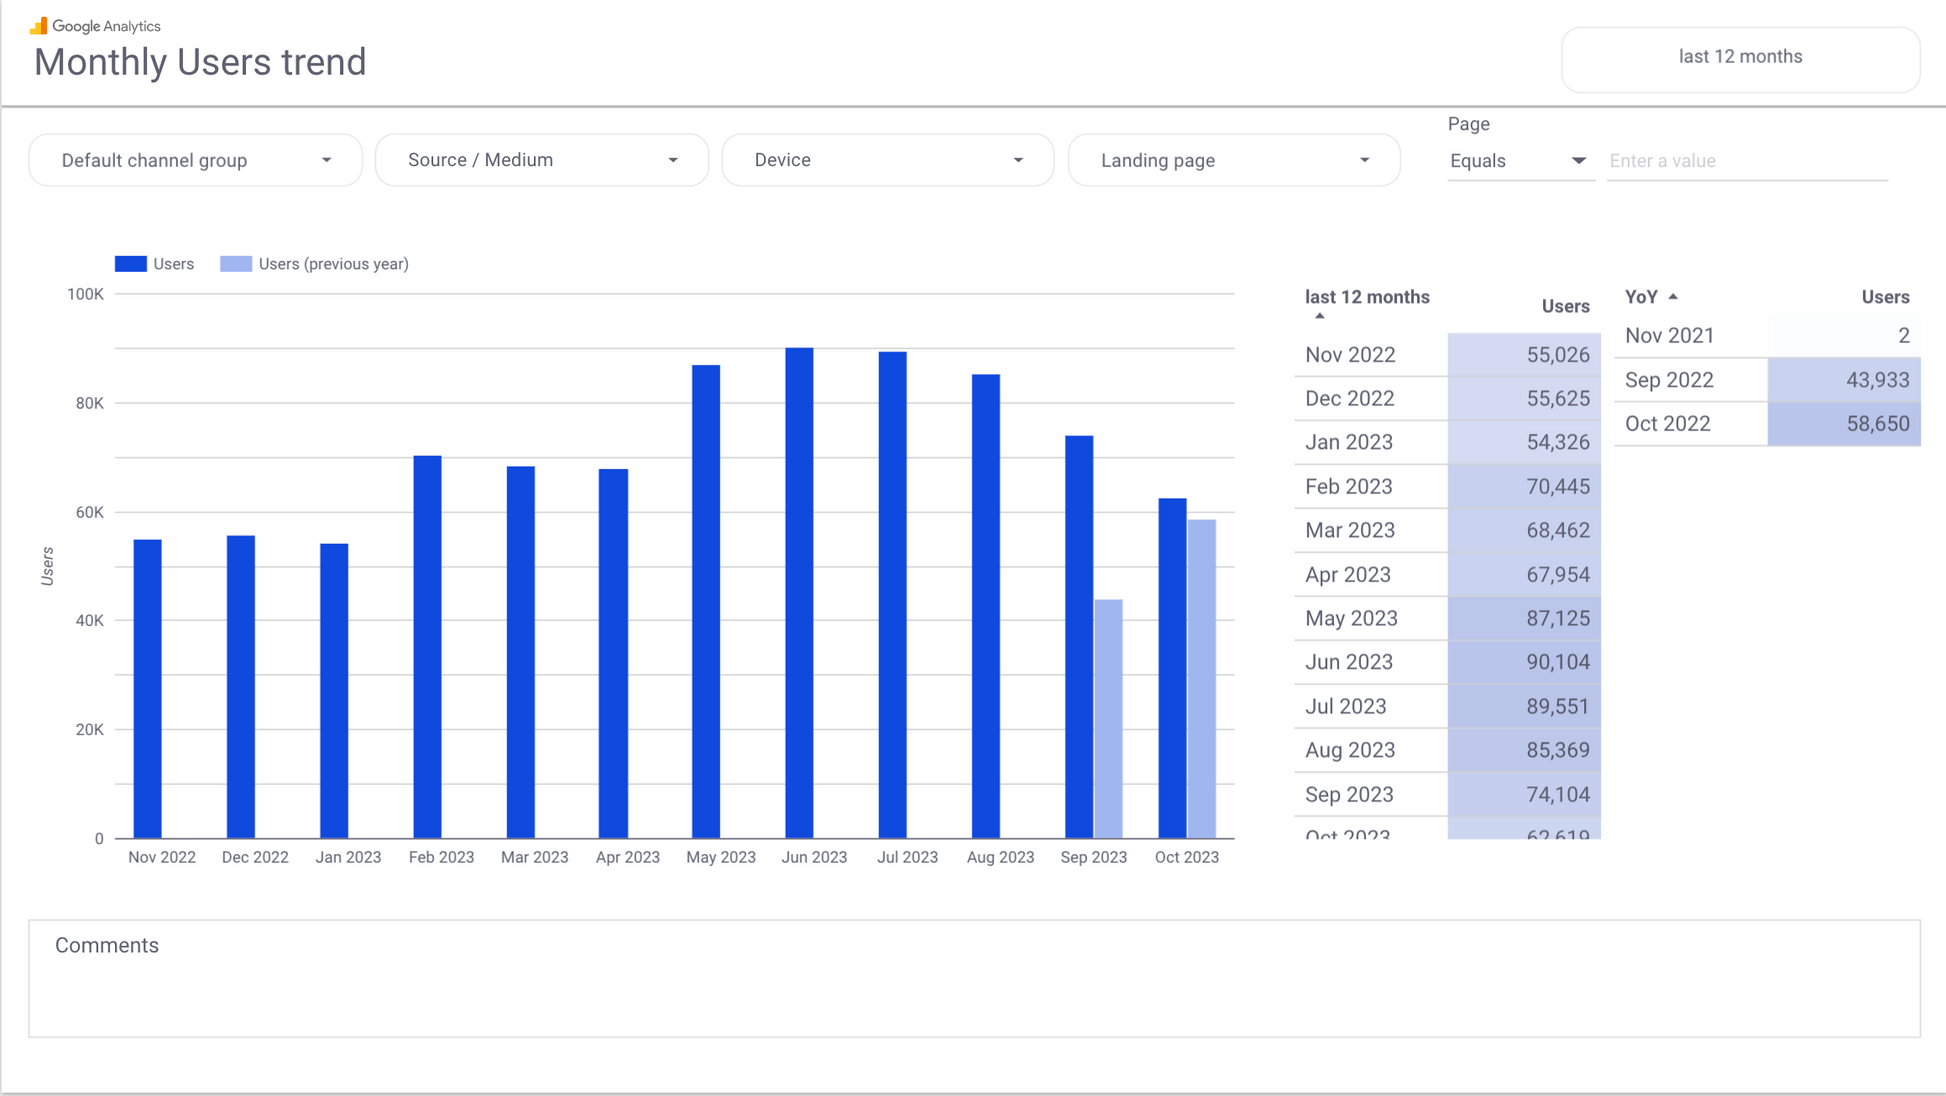Select the Oct 2023 previous year bar
Viewport: 1946px width, 1096px height.
click(1202, 678)
